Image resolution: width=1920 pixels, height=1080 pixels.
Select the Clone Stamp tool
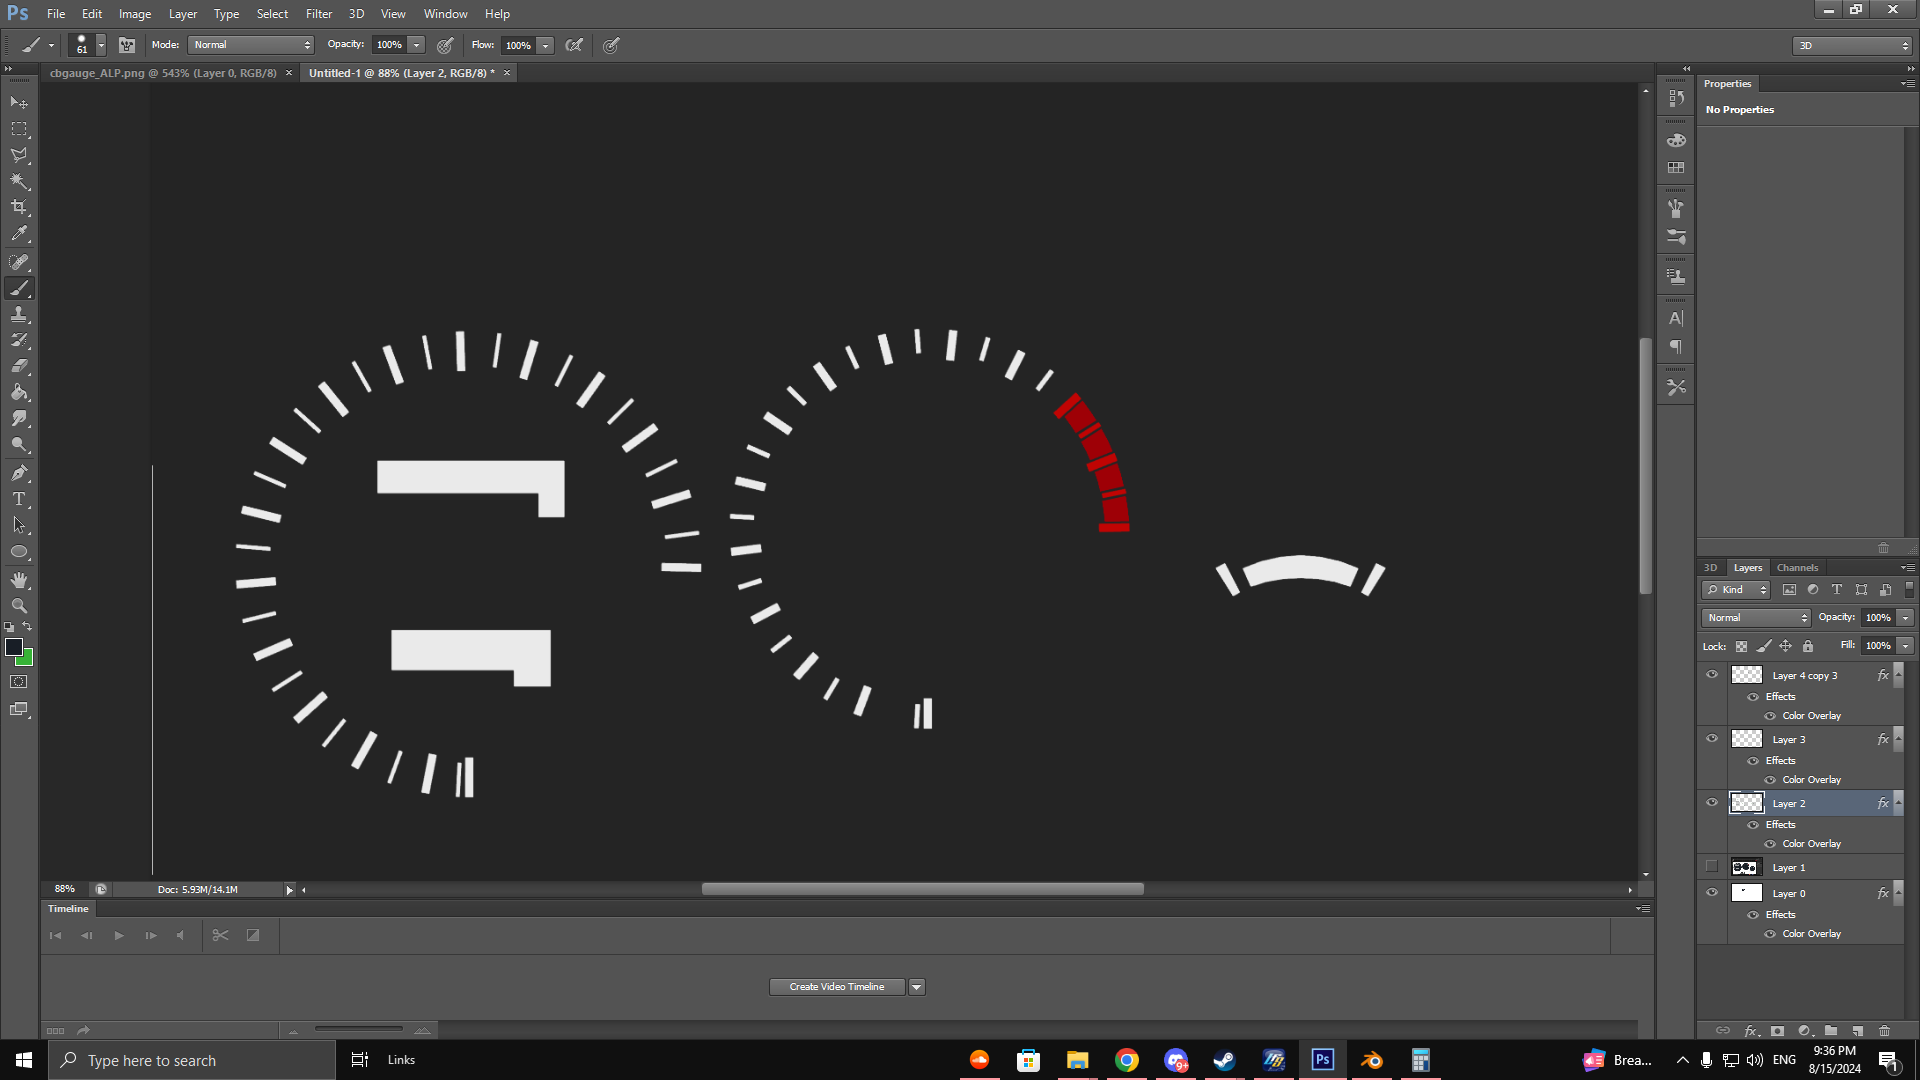click(x=19, y=314)
